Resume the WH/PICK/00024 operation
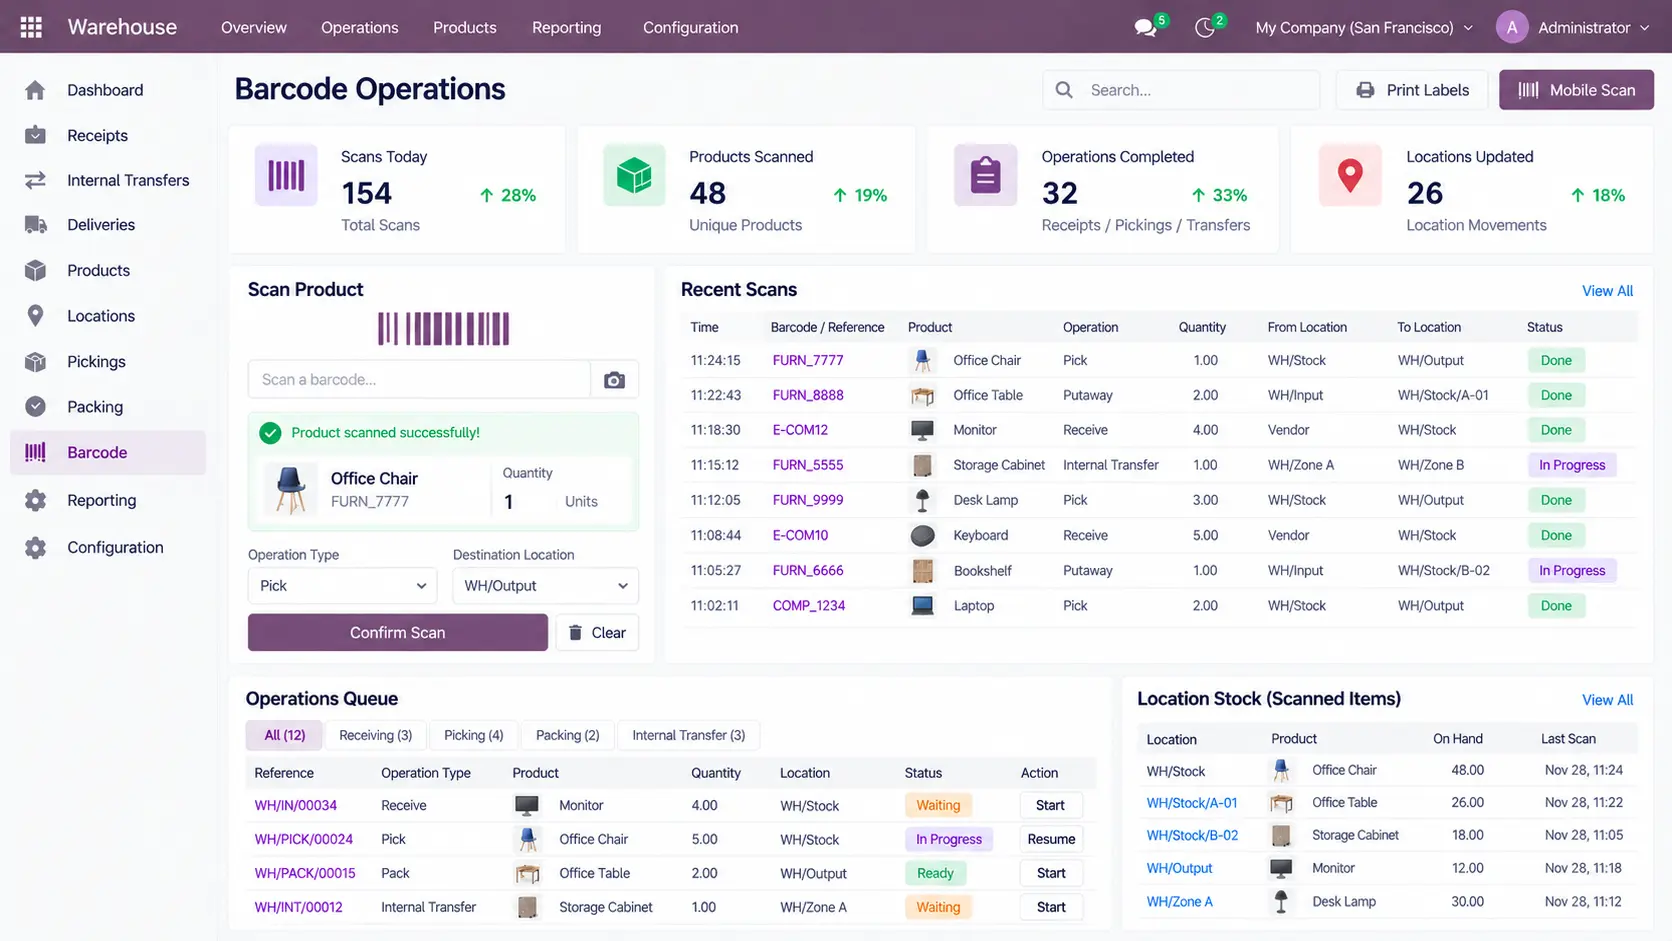Screen dimensions: 1672x941 click(x=1051, y=839)
